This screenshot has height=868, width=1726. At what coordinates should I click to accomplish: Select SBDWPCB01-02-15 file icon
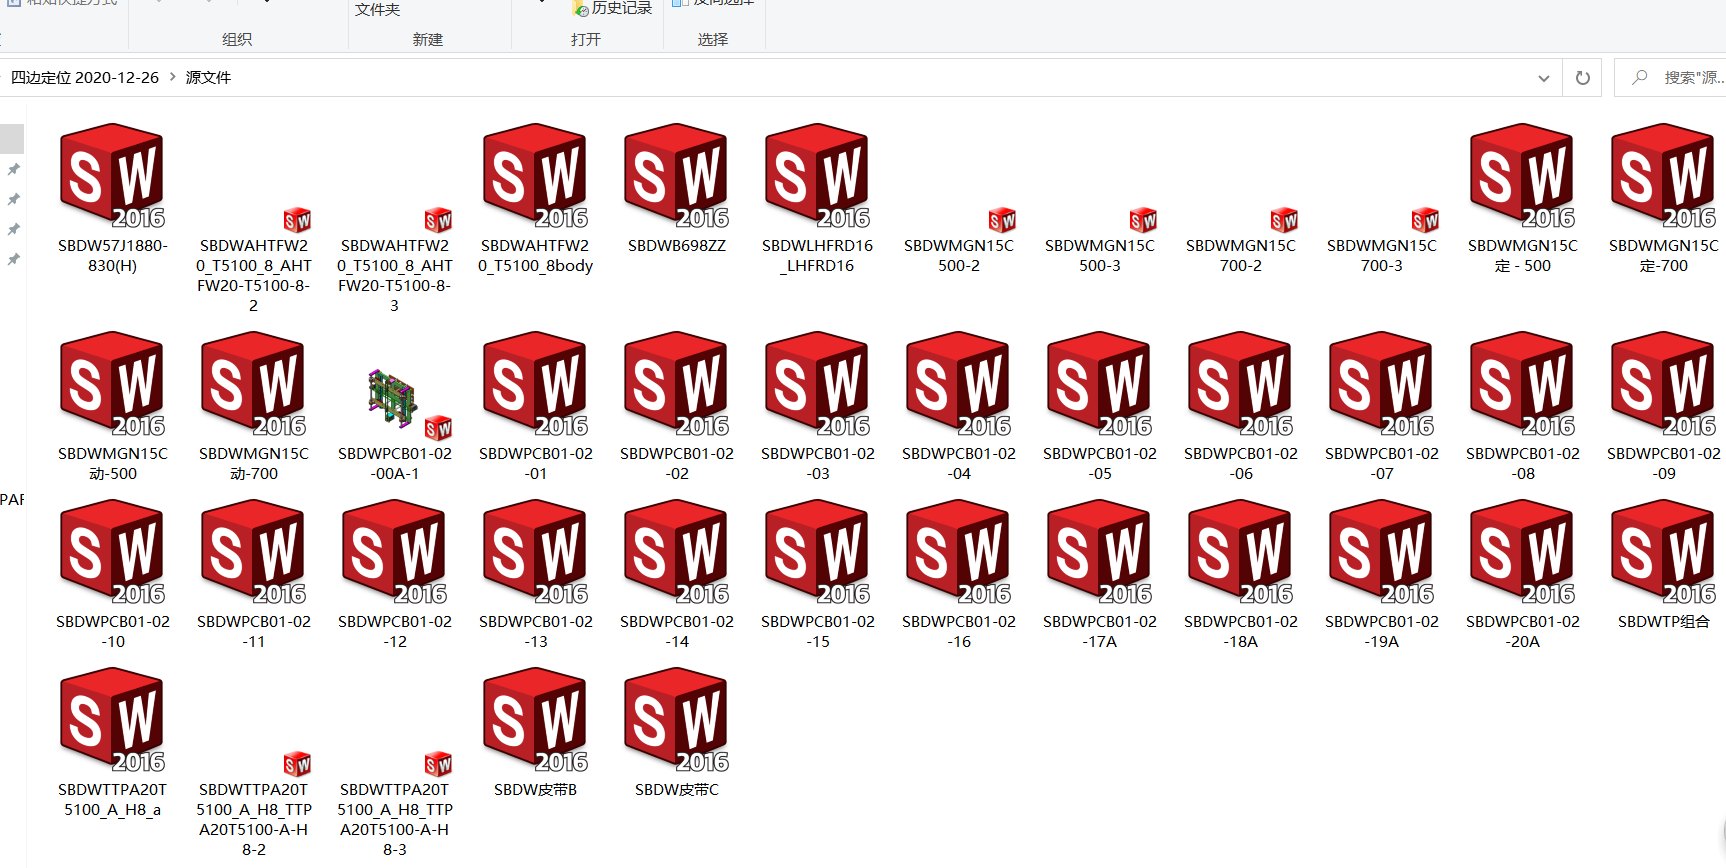(817, 552)
